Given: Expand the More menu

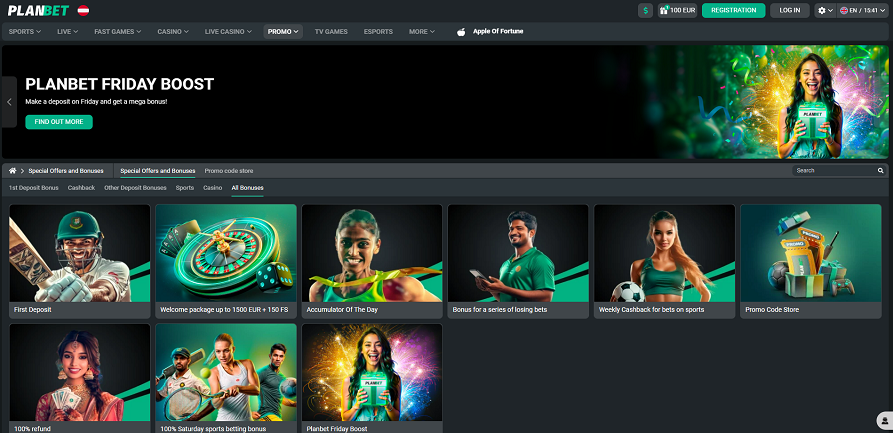Looking at the screenshot, I should [x=421, y=32].
